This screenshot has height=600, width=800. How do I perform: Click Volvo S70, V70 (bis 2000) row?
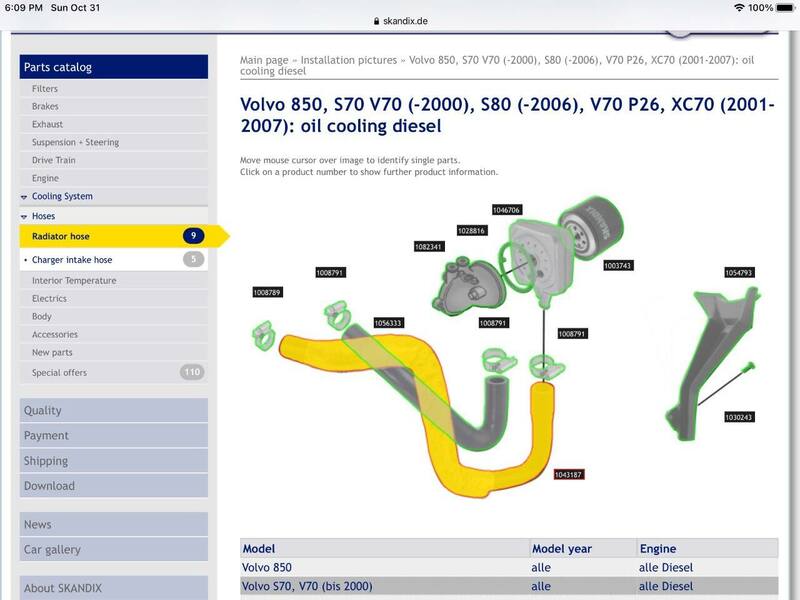pos(509,586)
